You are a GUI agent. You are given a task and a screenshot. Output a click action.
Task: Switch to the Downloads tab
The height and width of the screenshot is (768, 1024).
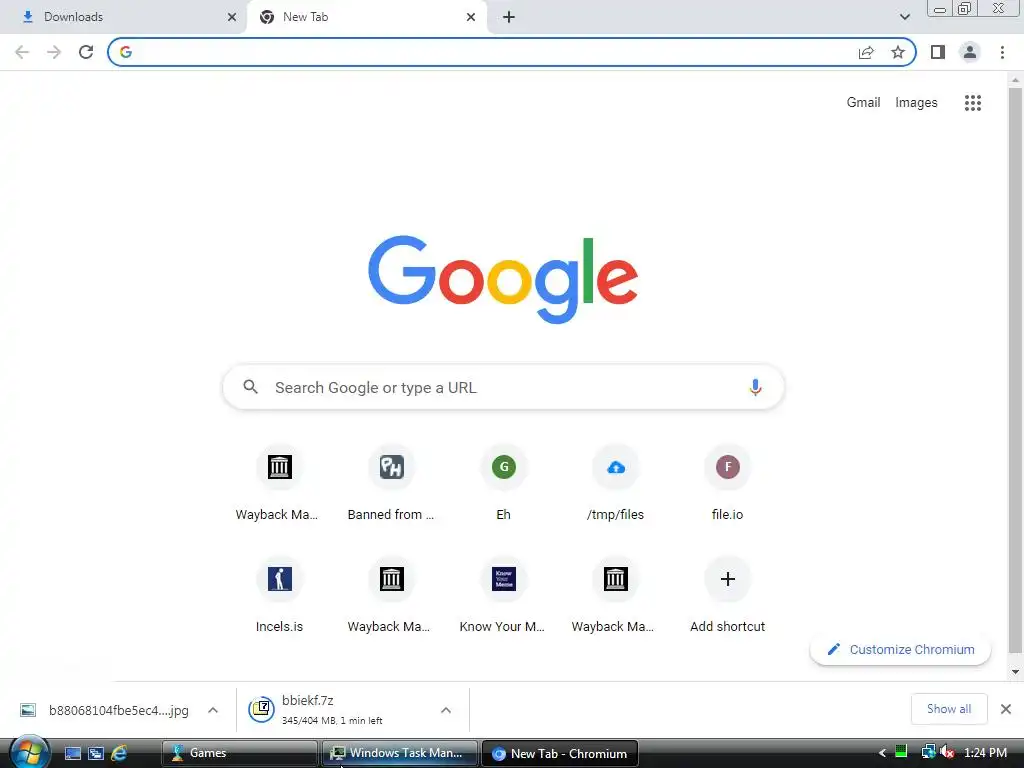[123, 17]
